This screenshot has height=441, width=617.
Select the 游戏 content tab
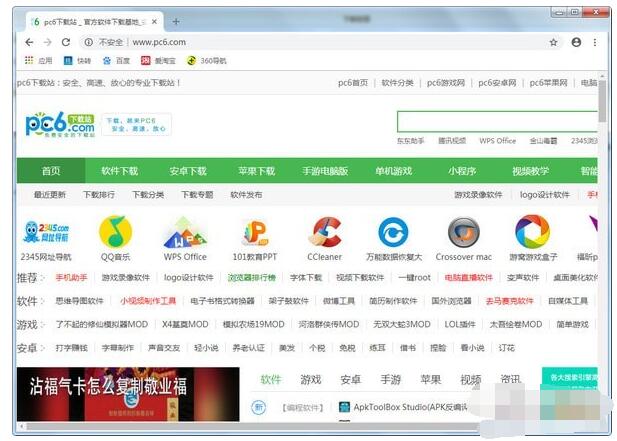click(x=311, y=379)
